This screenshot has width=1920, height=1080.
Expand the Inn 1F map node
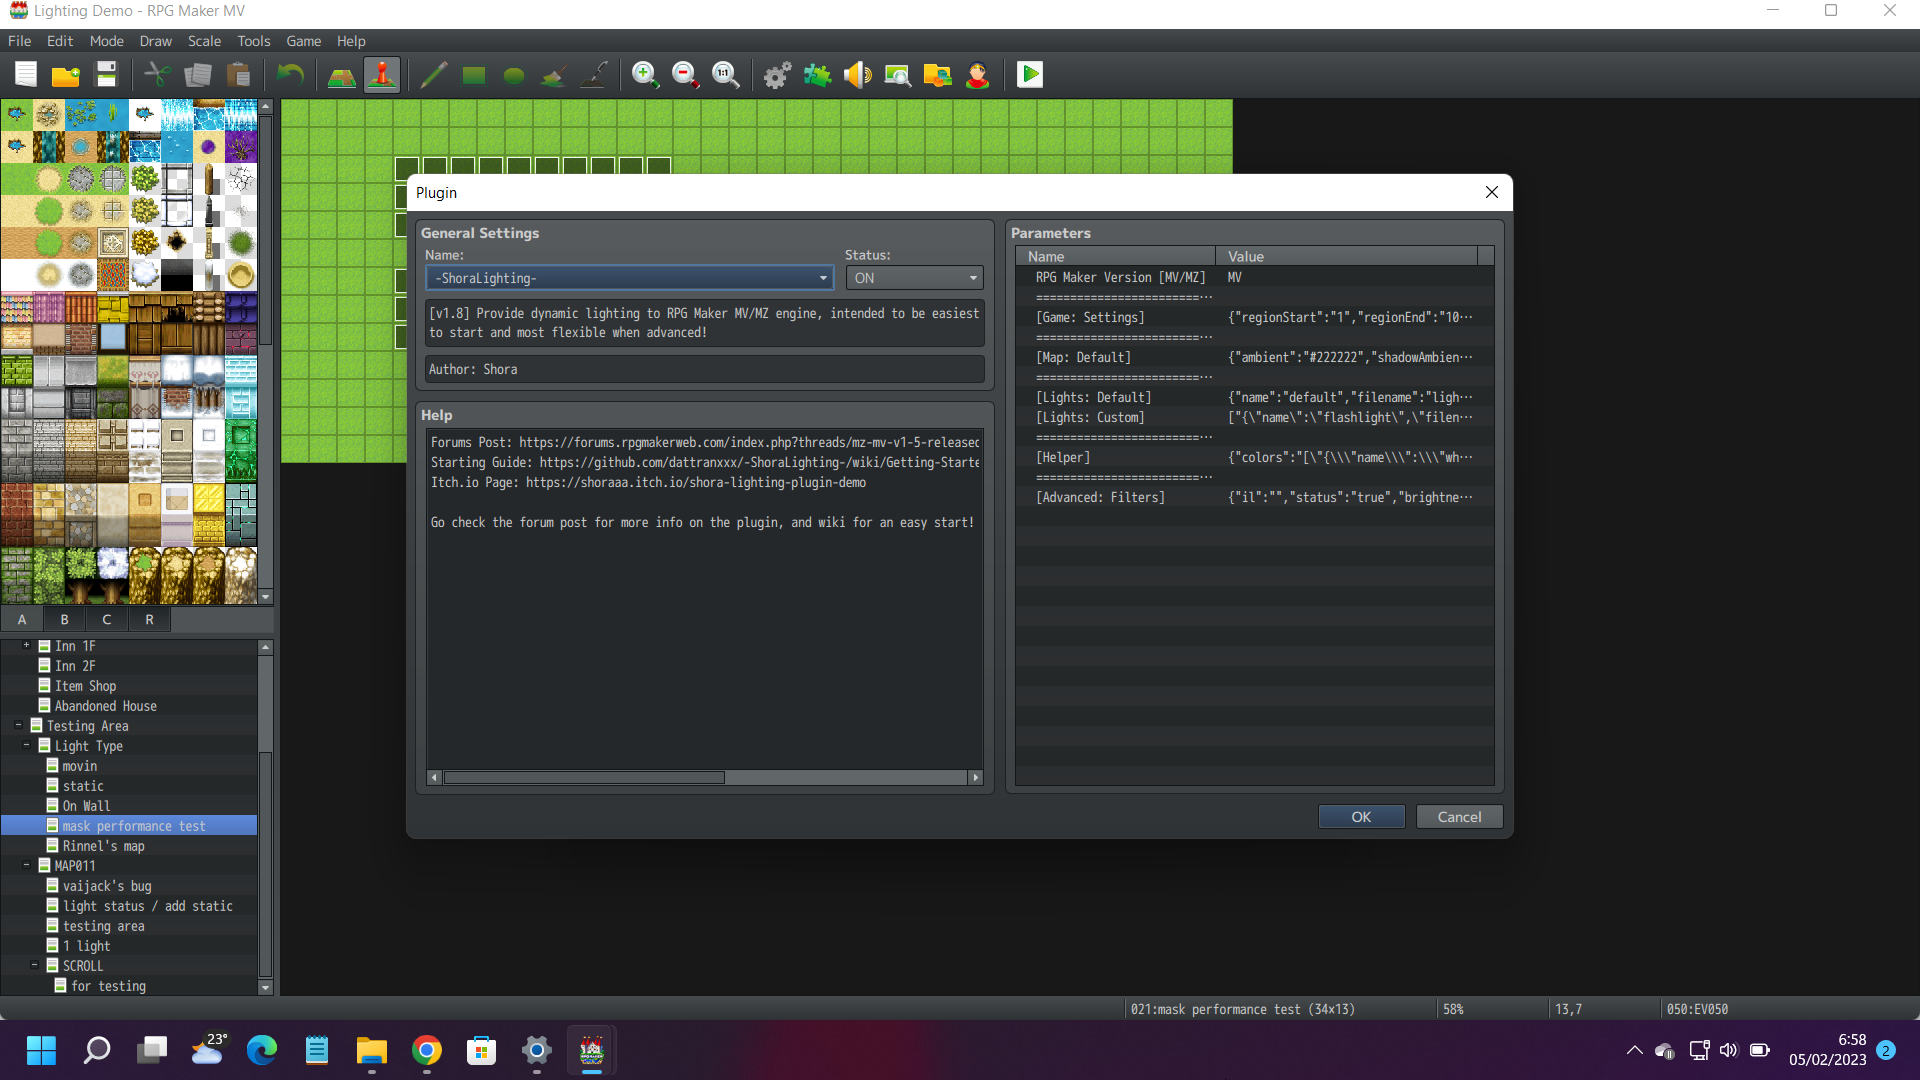[27, 646]
